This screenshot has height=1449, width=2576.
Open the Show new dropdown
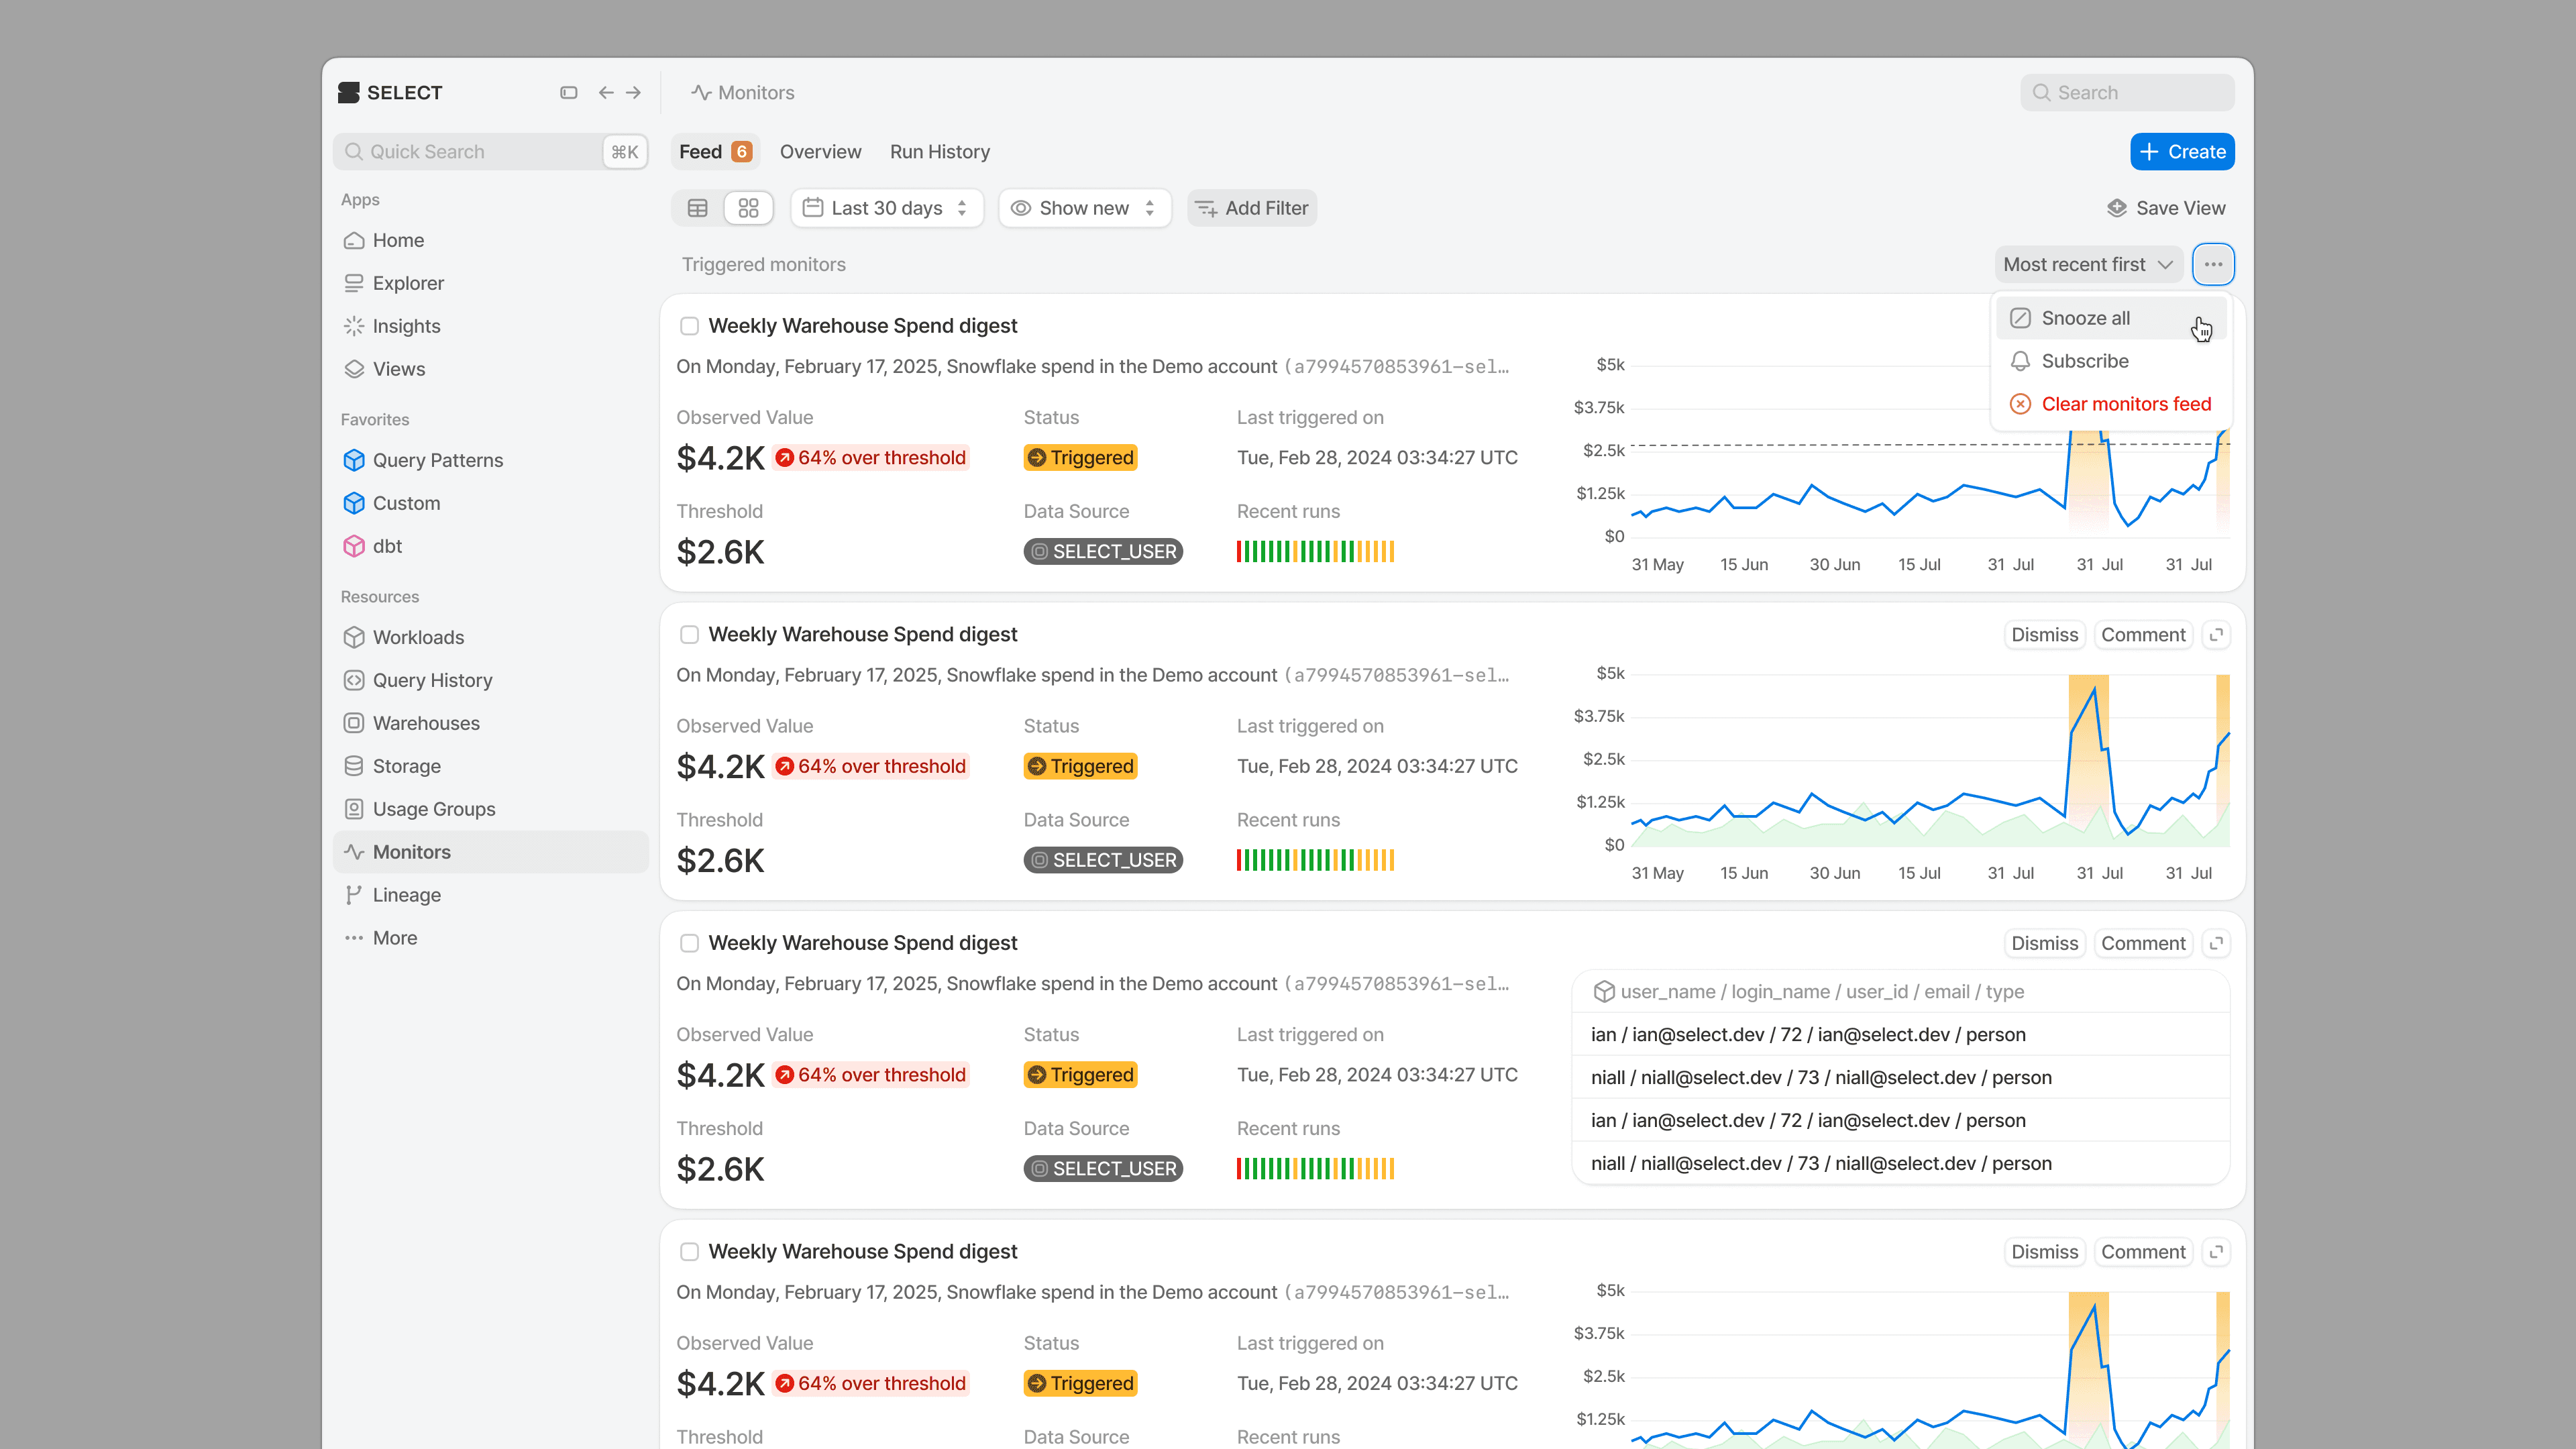tap(1084, 208)
